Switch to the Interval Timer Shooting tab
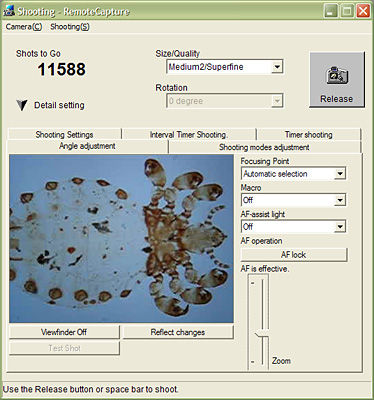This screenshot has width=374, height=400. point(189,134)
